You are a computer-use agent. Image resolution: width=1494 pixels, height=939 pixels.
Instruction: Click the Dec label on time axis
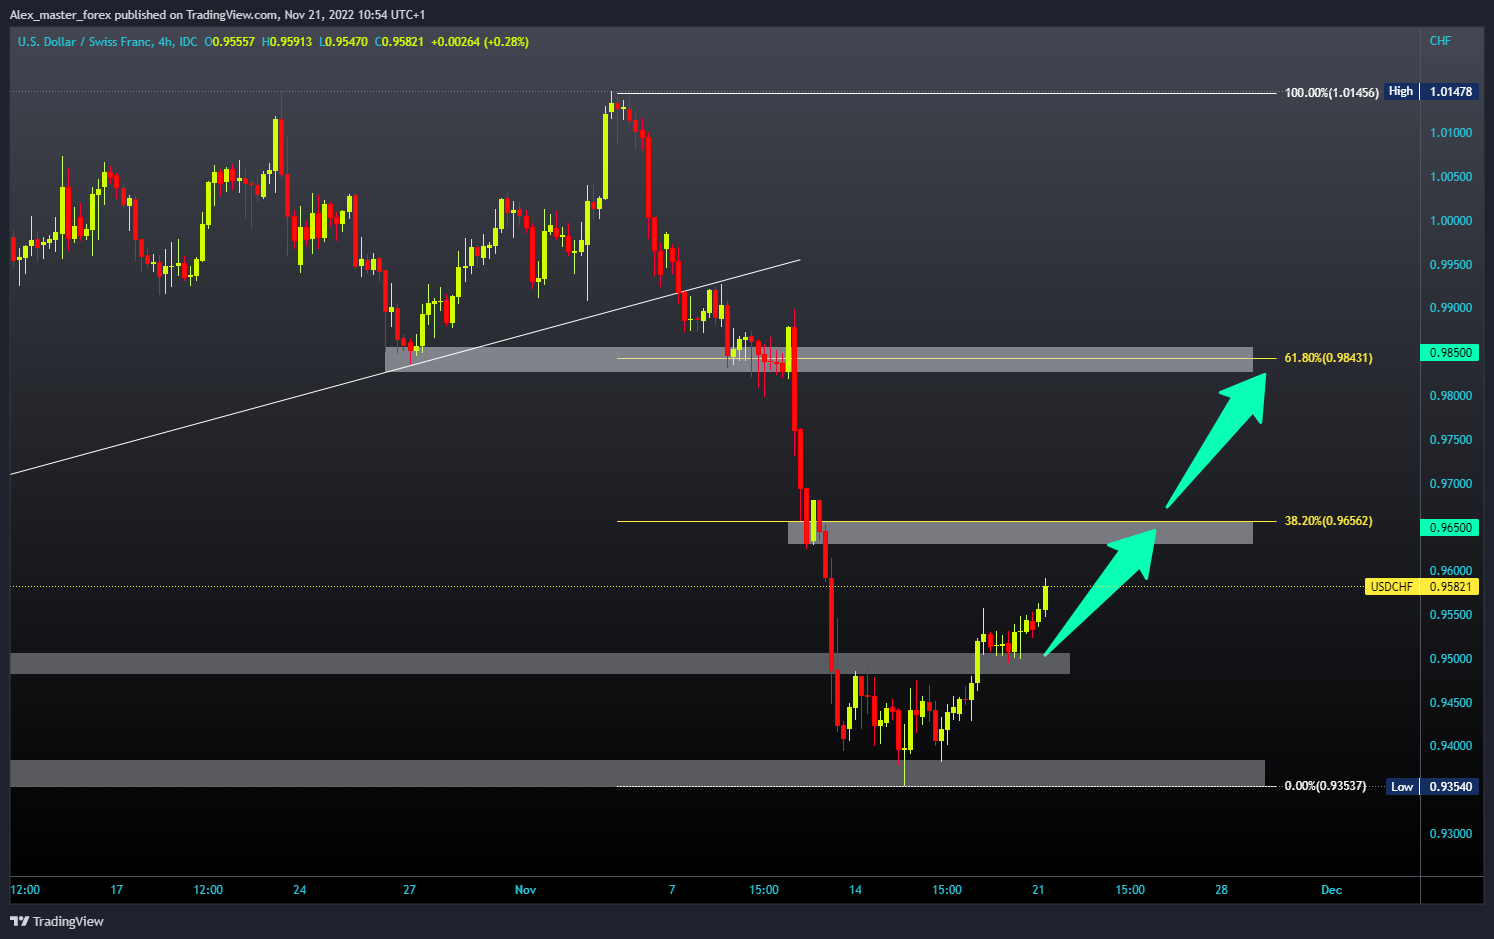point(1331,889)
